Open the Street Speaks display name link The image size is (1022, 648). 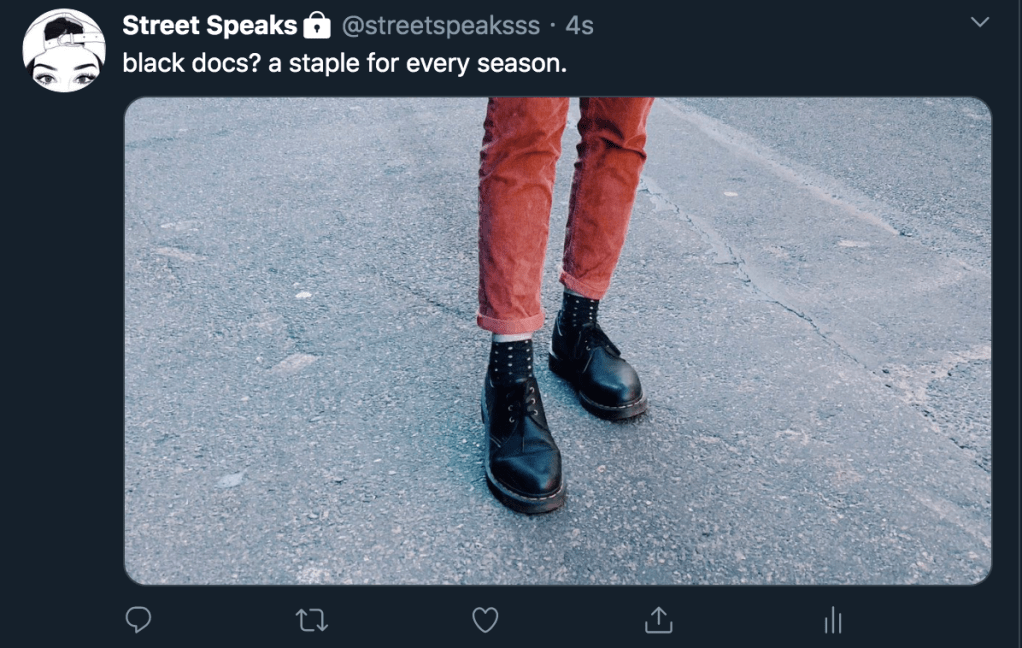tap(209, 25)
